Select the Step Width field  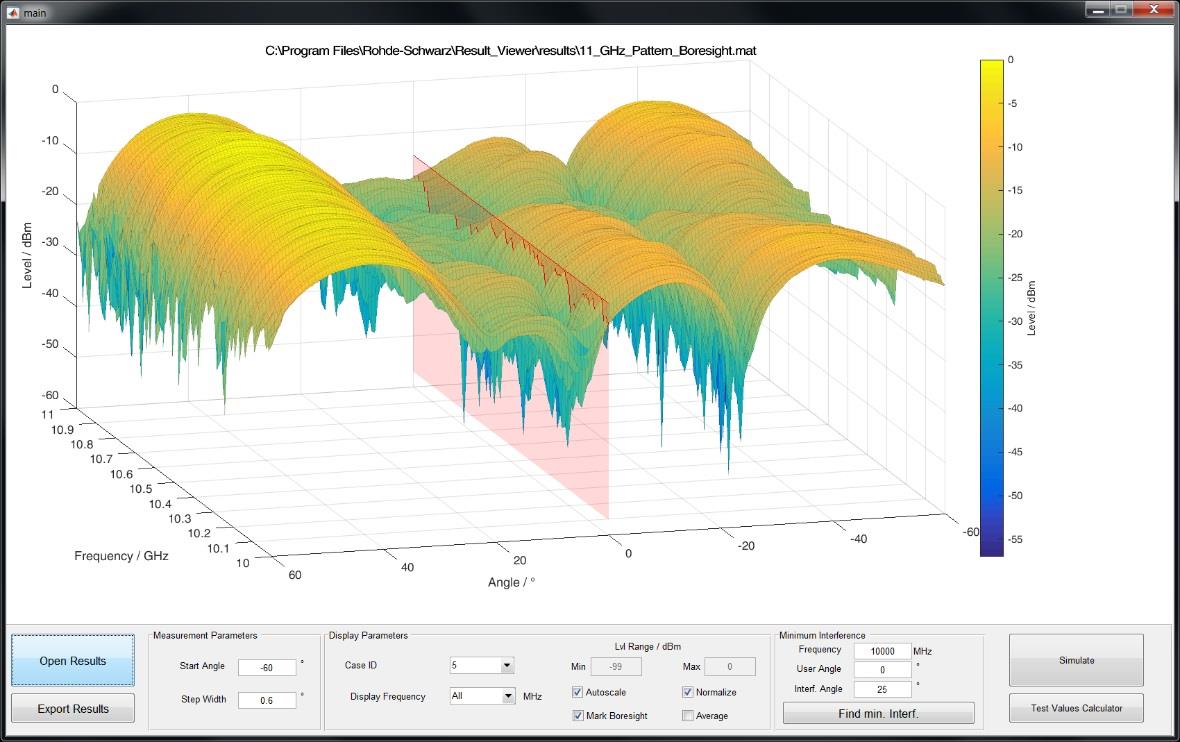[x=267, y=700]
